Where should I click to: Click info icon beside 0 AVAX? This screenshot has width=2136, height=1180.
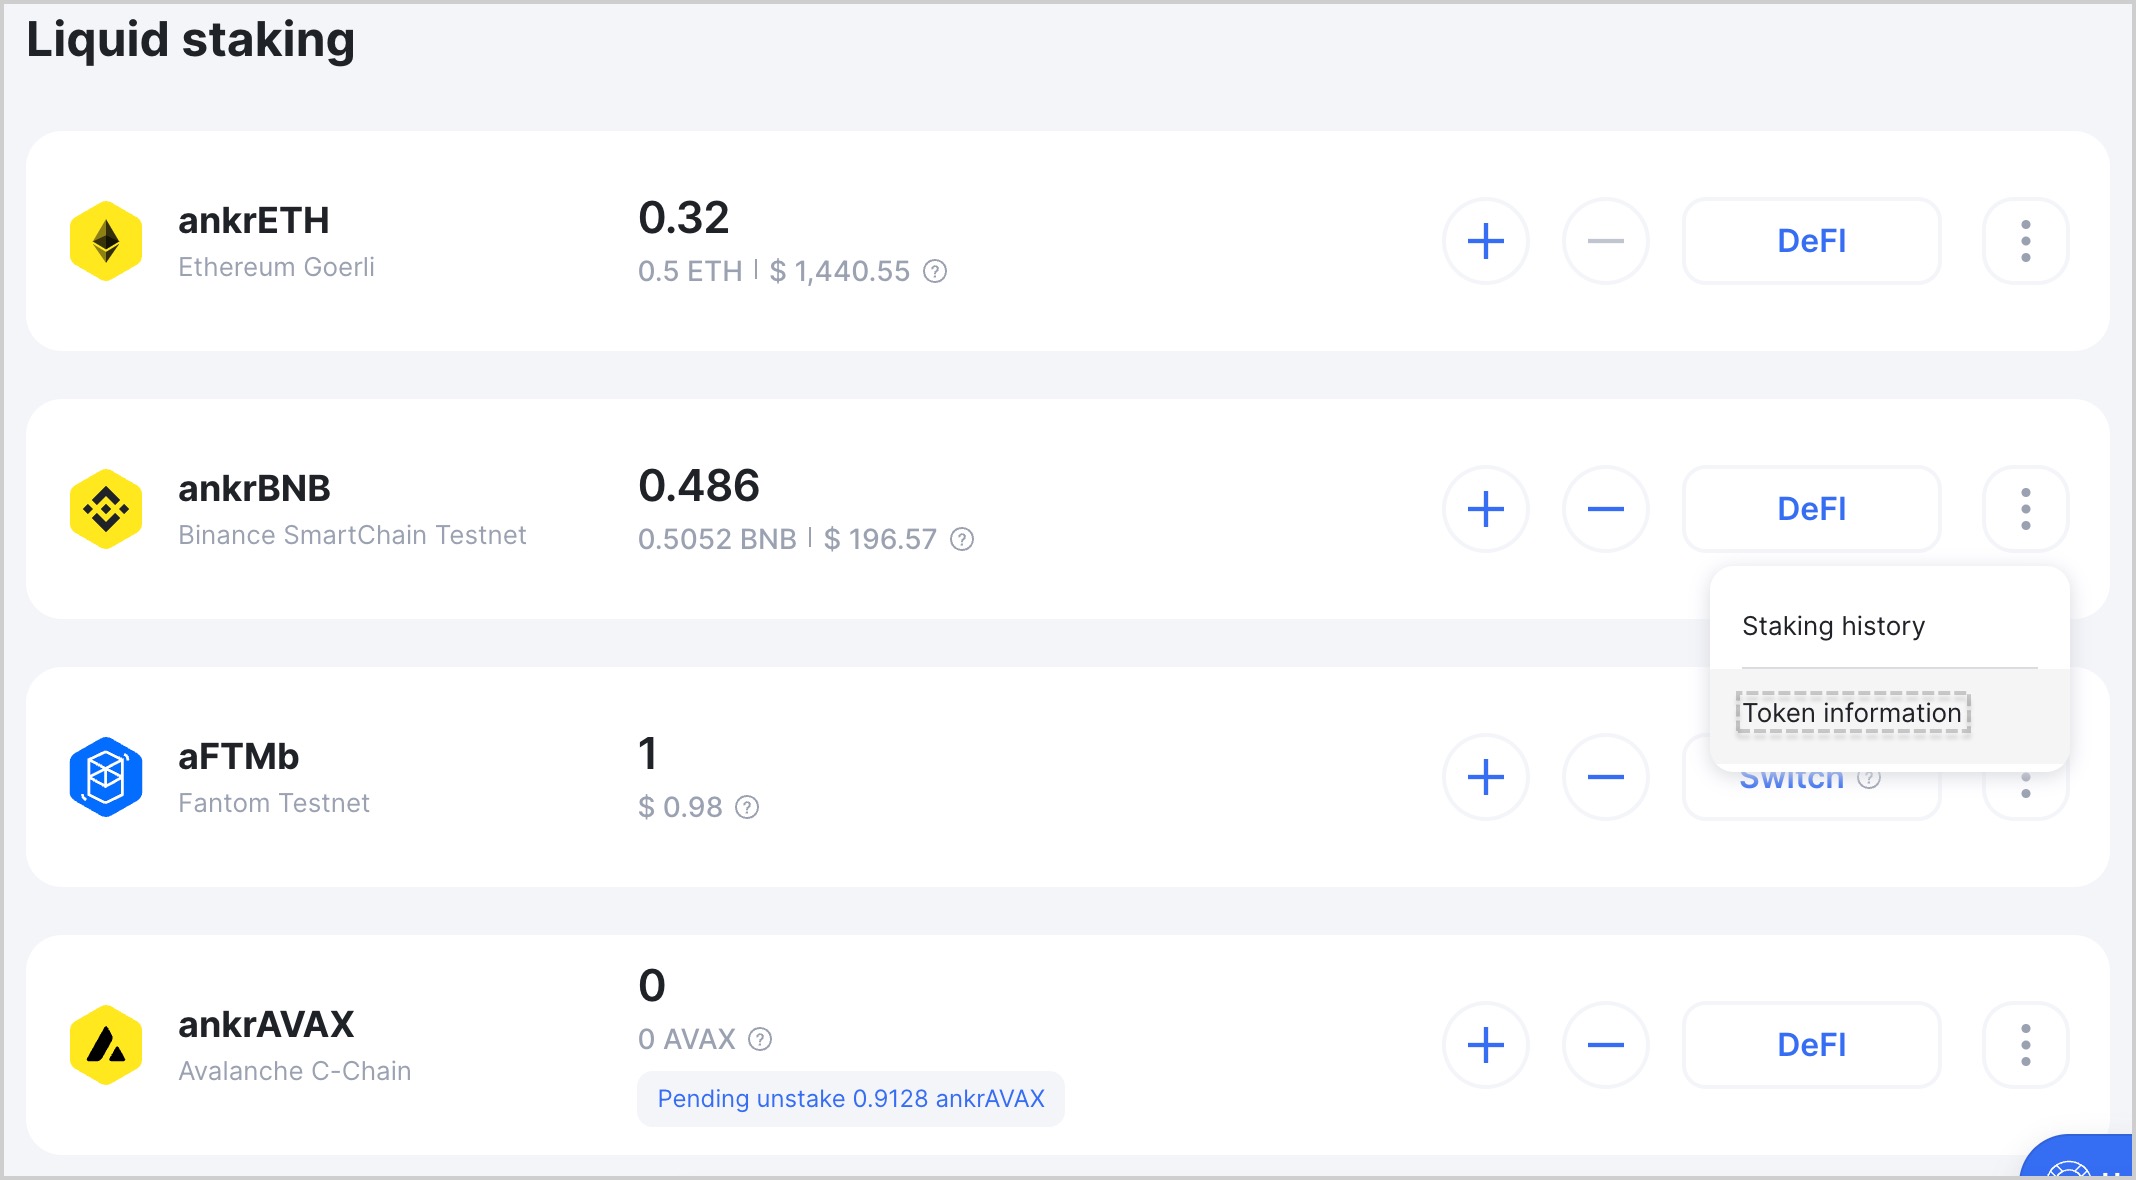coord(760,1039)
